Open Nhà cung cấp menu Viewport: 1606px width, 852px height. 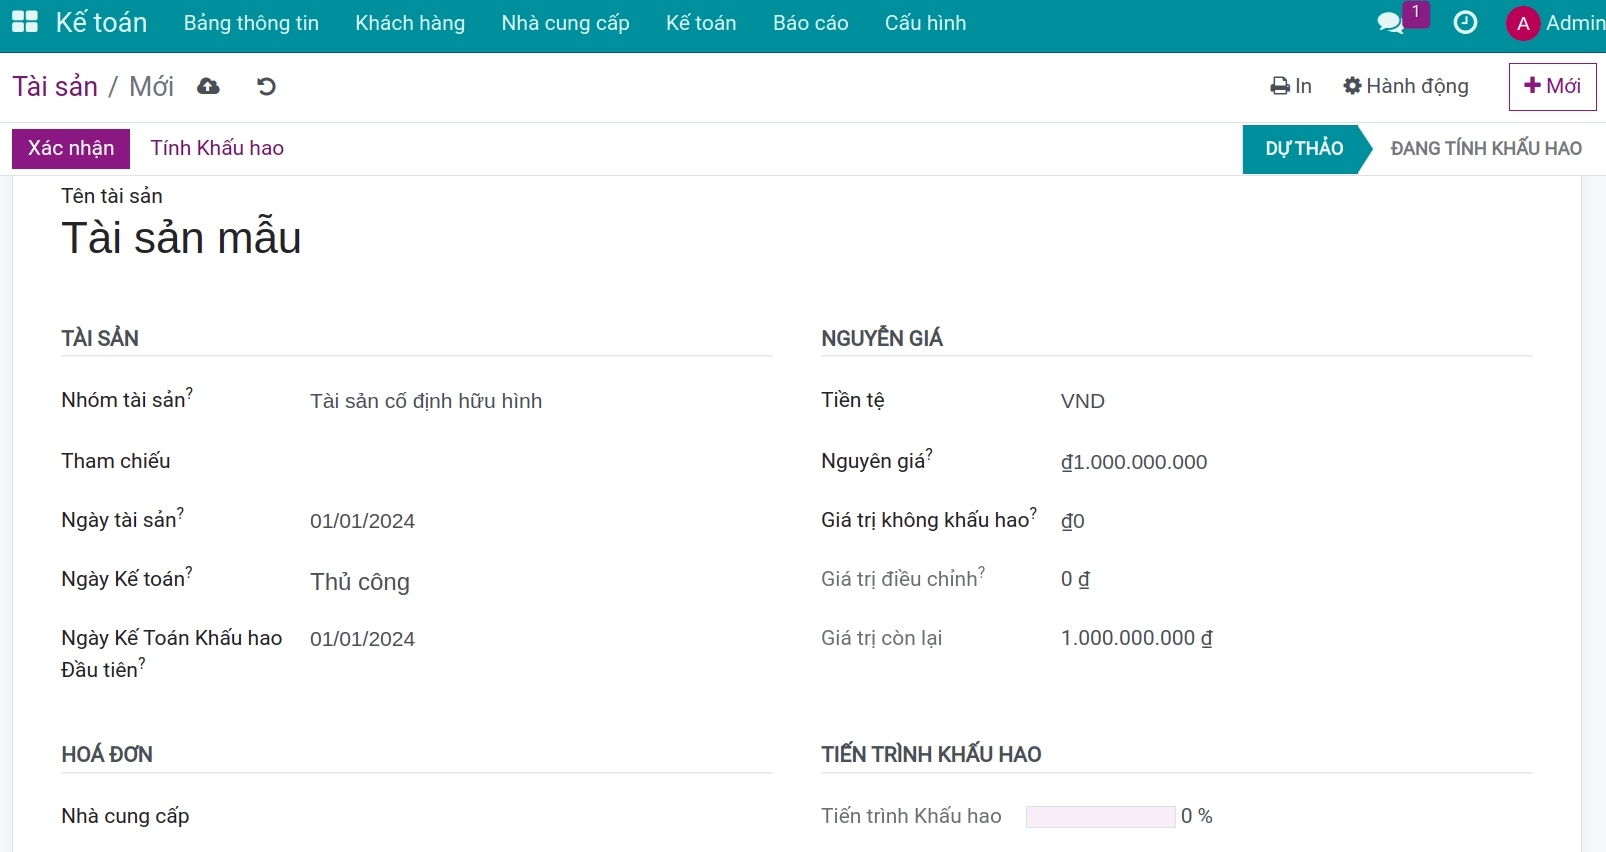(x=566, y=23)
